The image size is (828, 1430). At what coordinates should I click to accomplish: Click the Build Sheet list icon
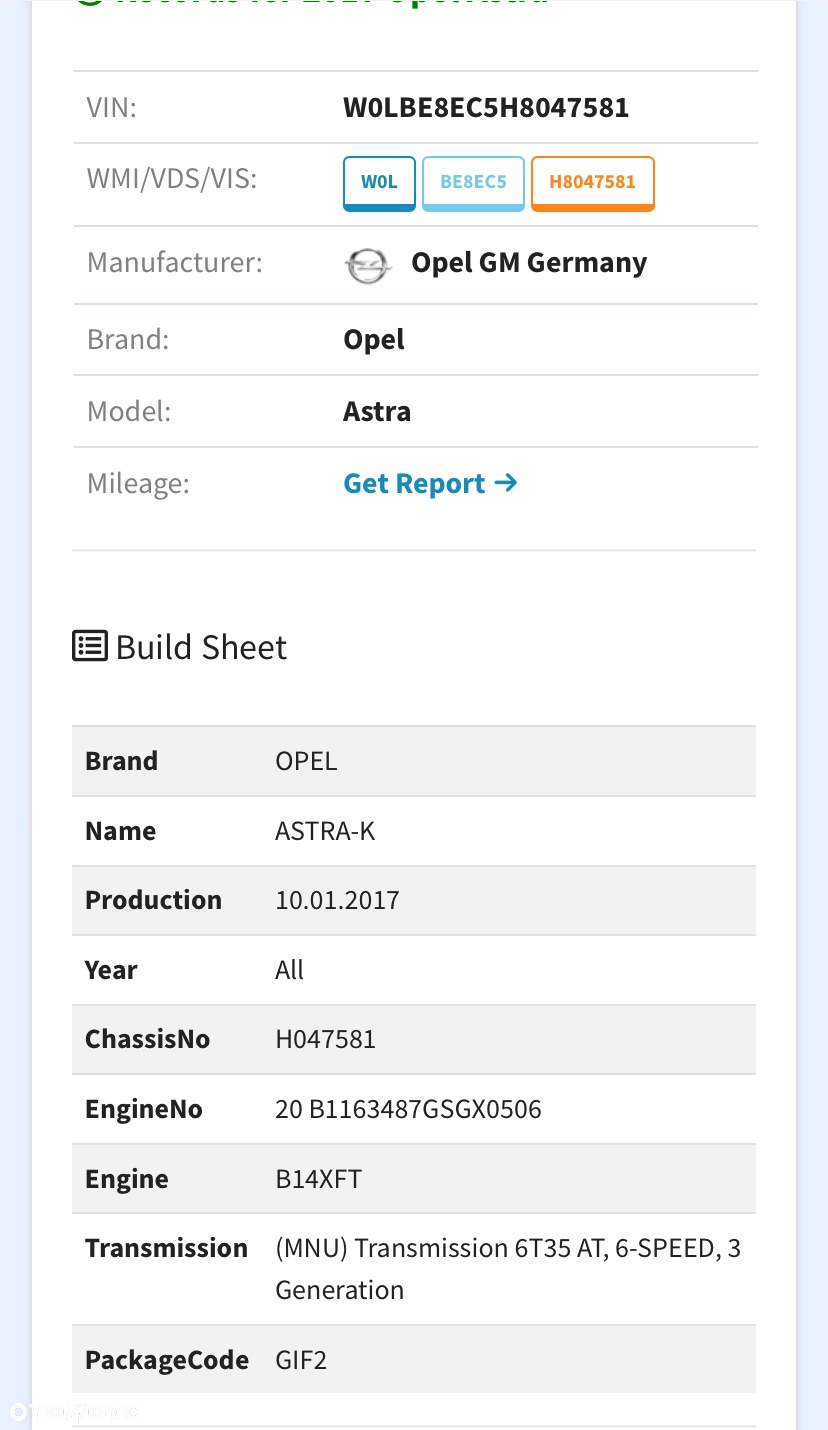[x=90, y=646]
